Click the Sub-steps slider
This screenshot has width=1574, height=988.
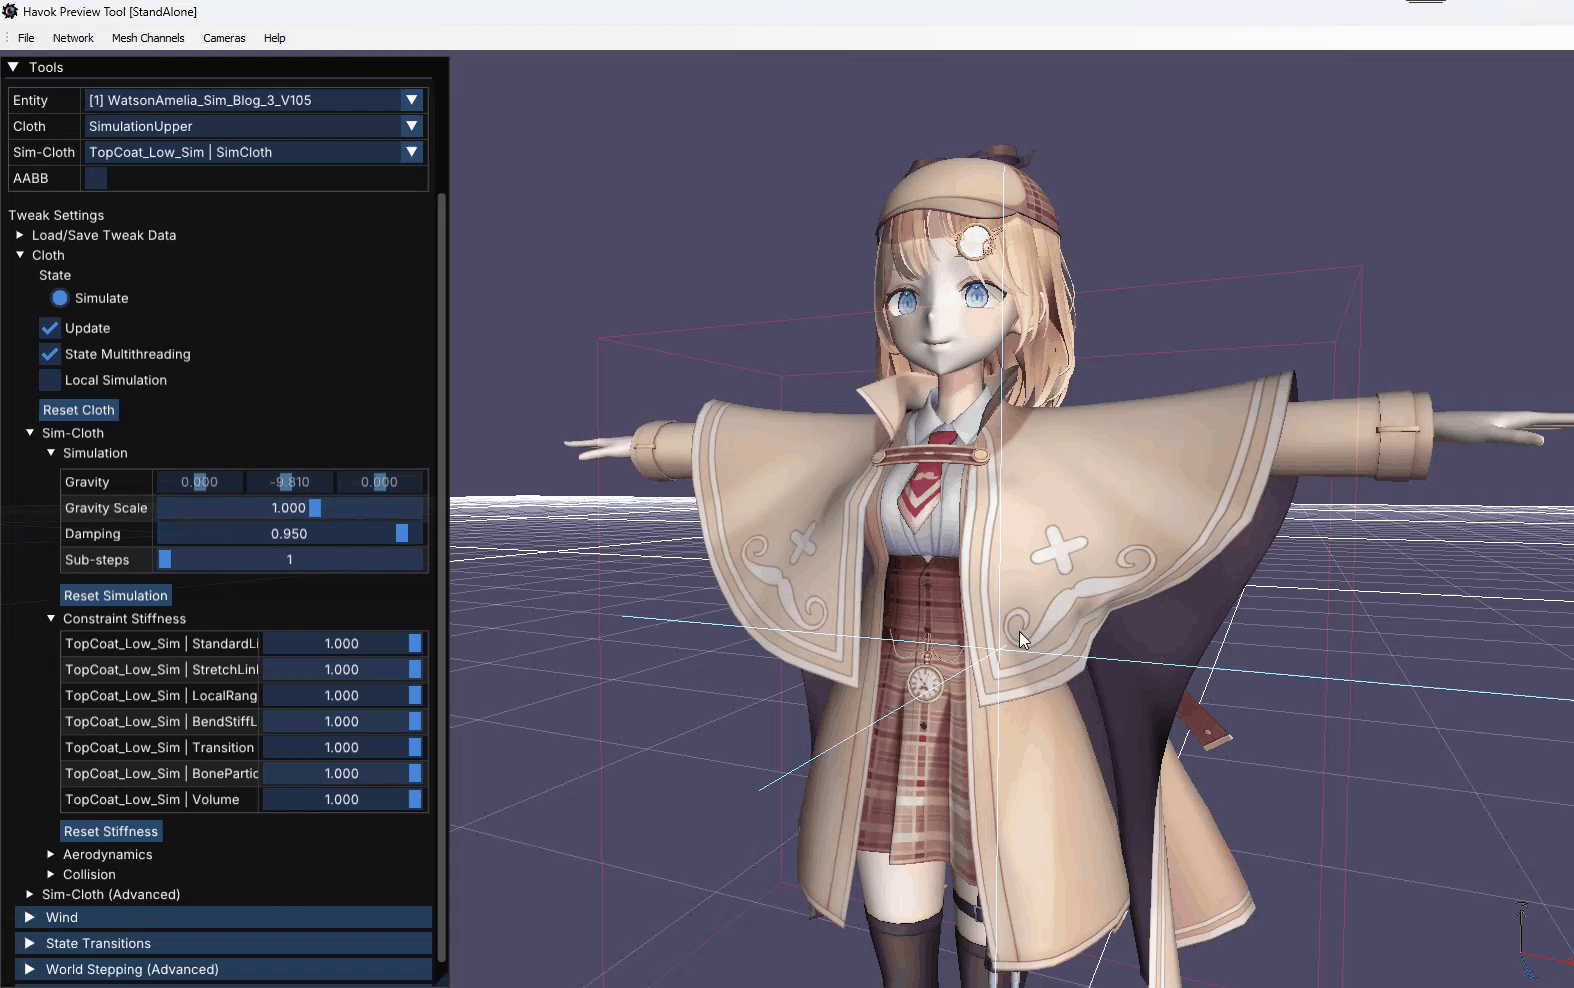point(290,560)
